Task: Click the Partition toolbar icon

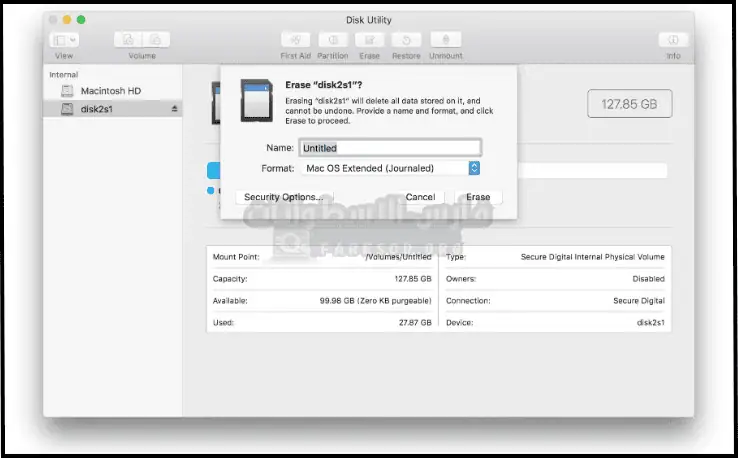Action: [332, 40]
